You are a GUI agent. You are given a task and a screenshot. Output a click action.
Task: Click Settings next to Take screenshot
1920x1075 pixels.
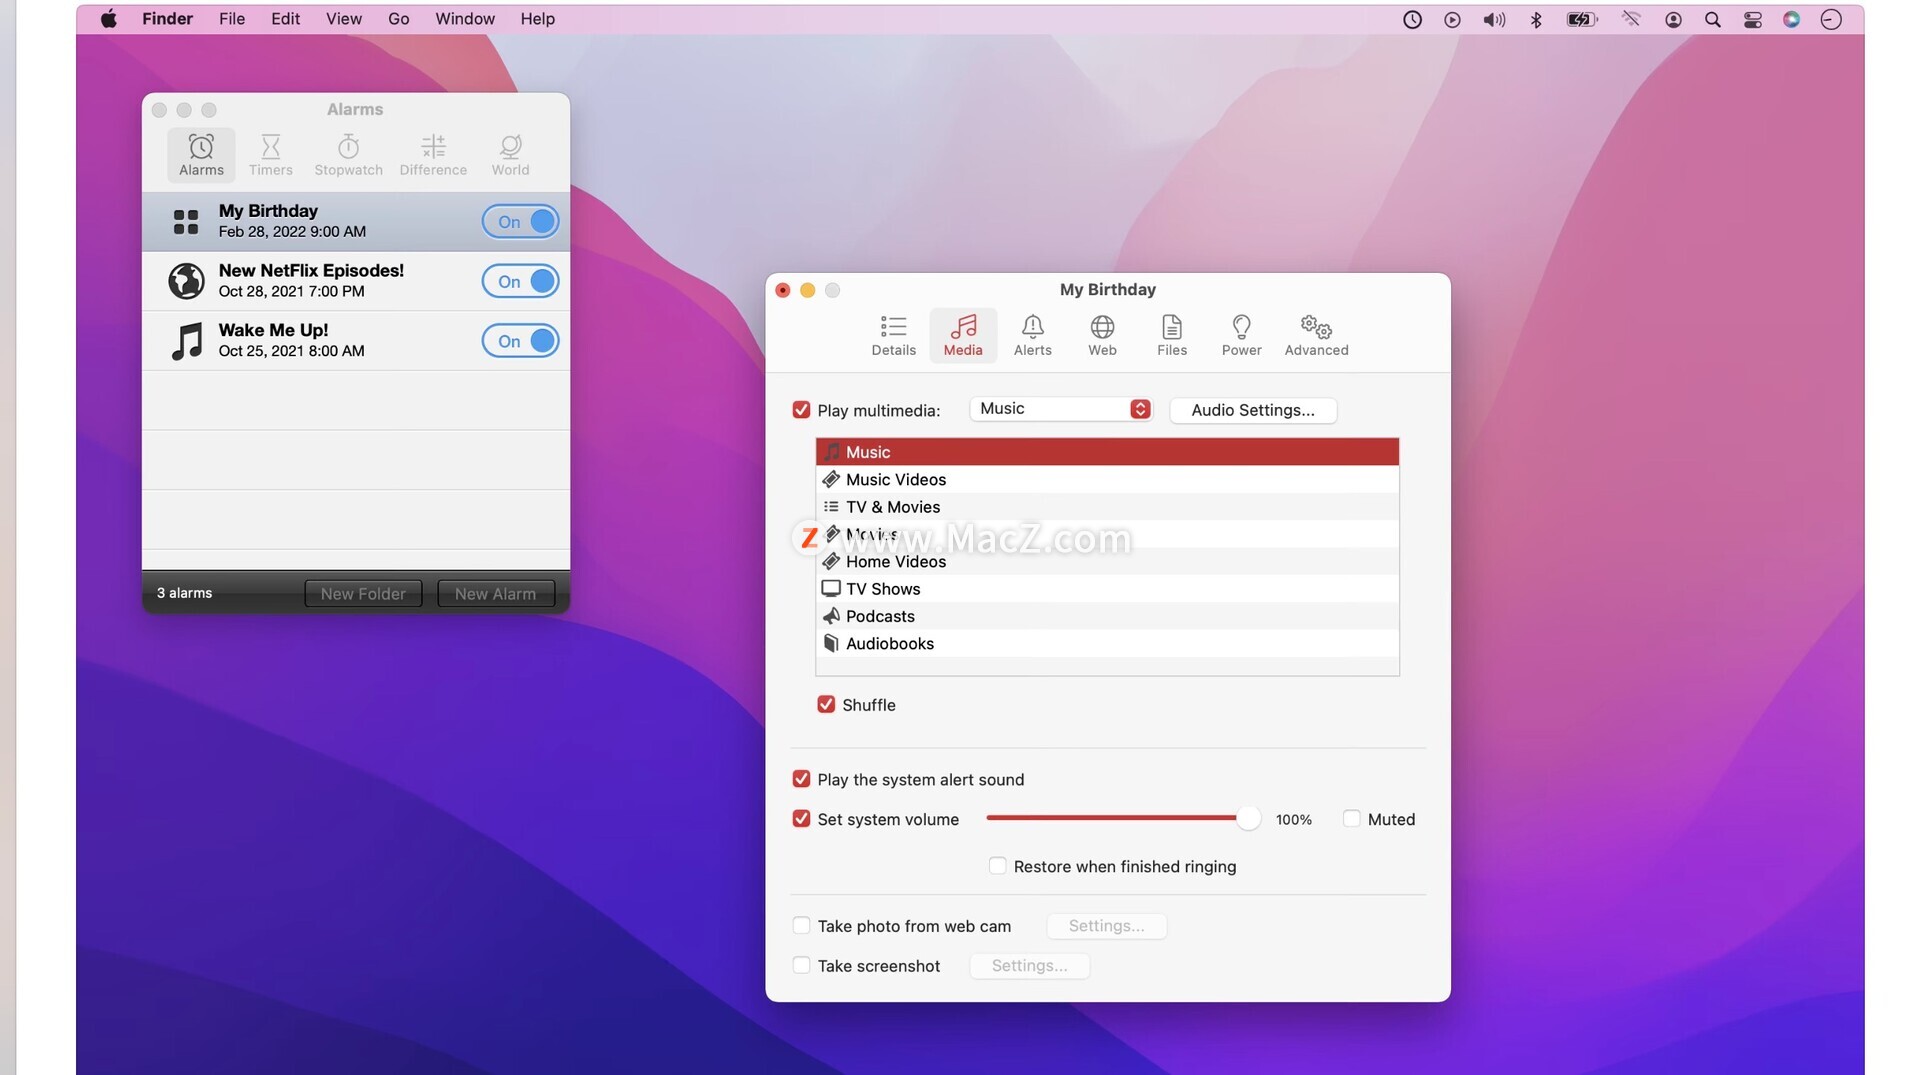pyautogui.click(x=1029, y=966)
